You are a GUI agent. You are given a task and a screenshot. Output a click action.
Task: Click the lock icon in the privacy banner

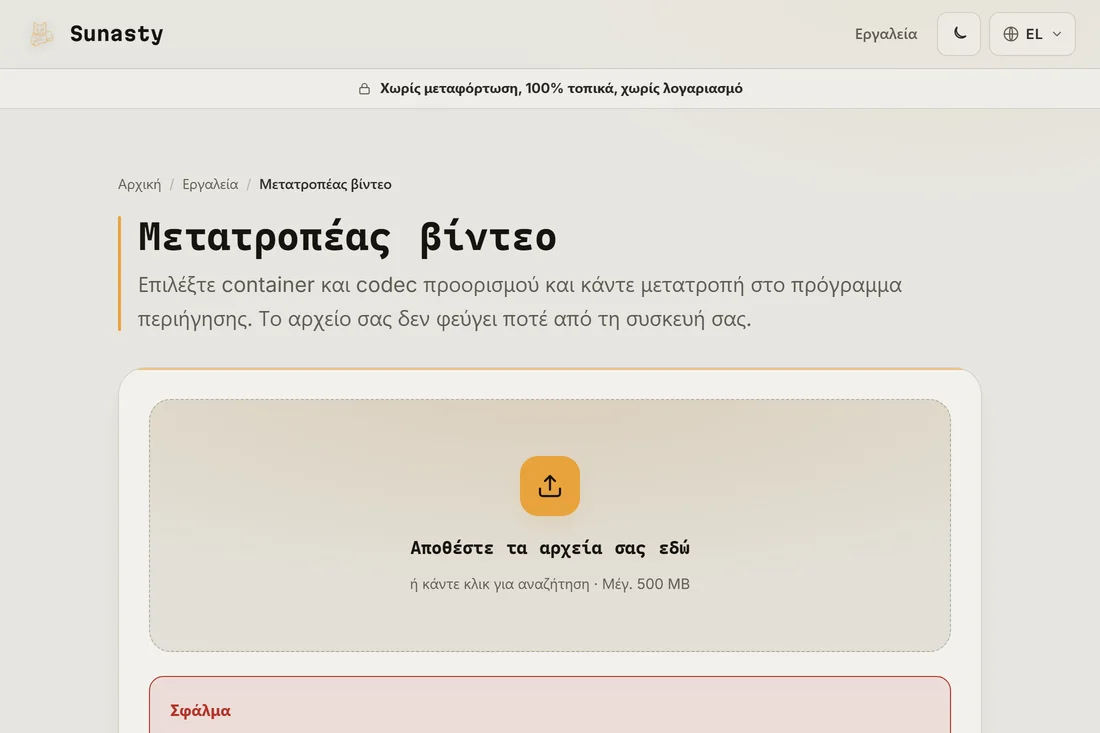tap(364, 88)
